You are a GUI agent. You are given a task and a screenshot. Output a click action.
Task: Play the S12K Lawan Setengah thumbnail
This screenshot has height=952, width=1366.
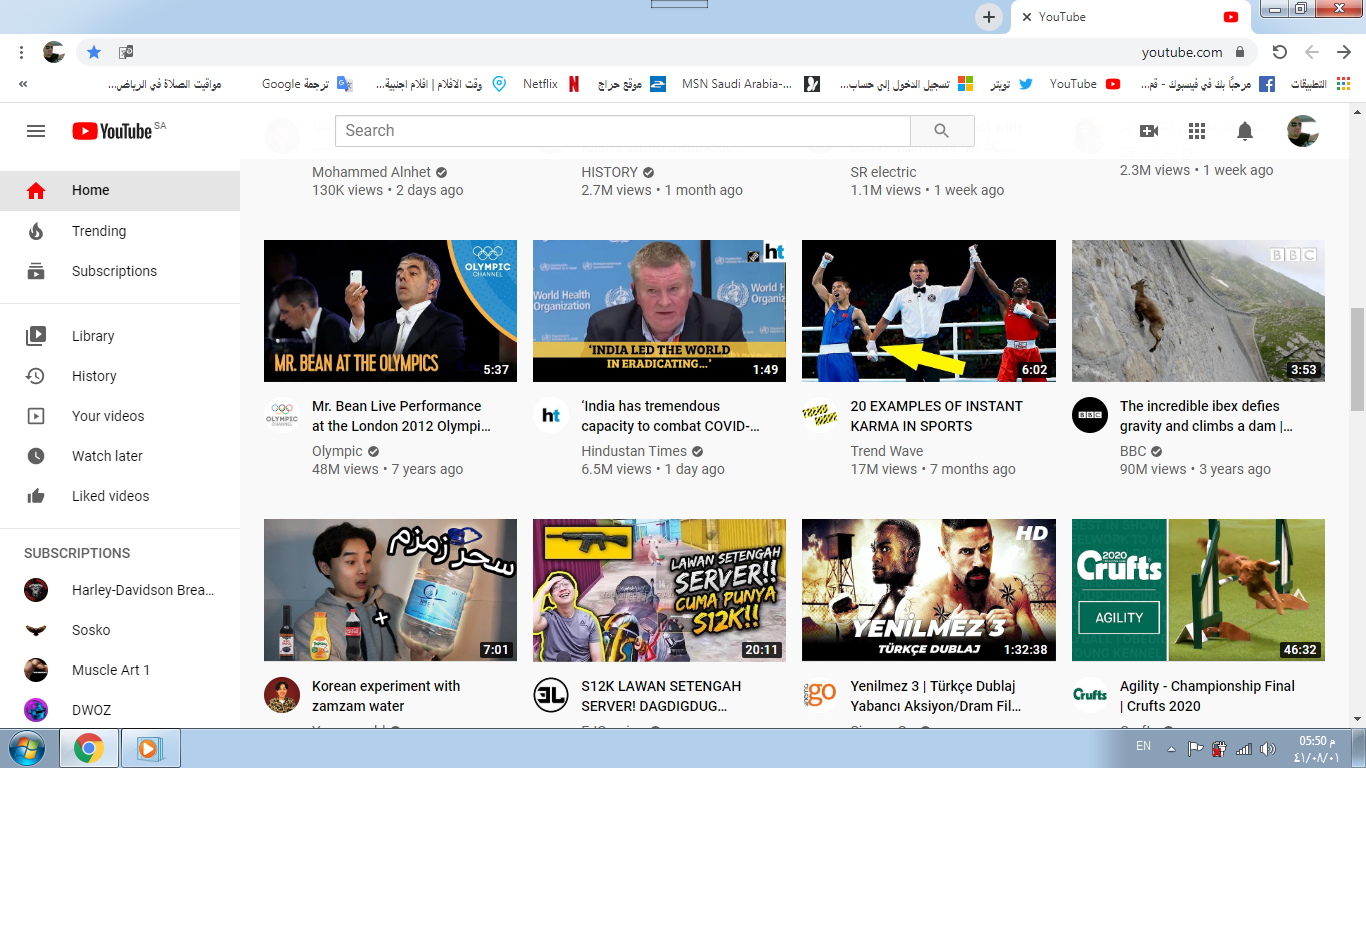pos(659,590)
